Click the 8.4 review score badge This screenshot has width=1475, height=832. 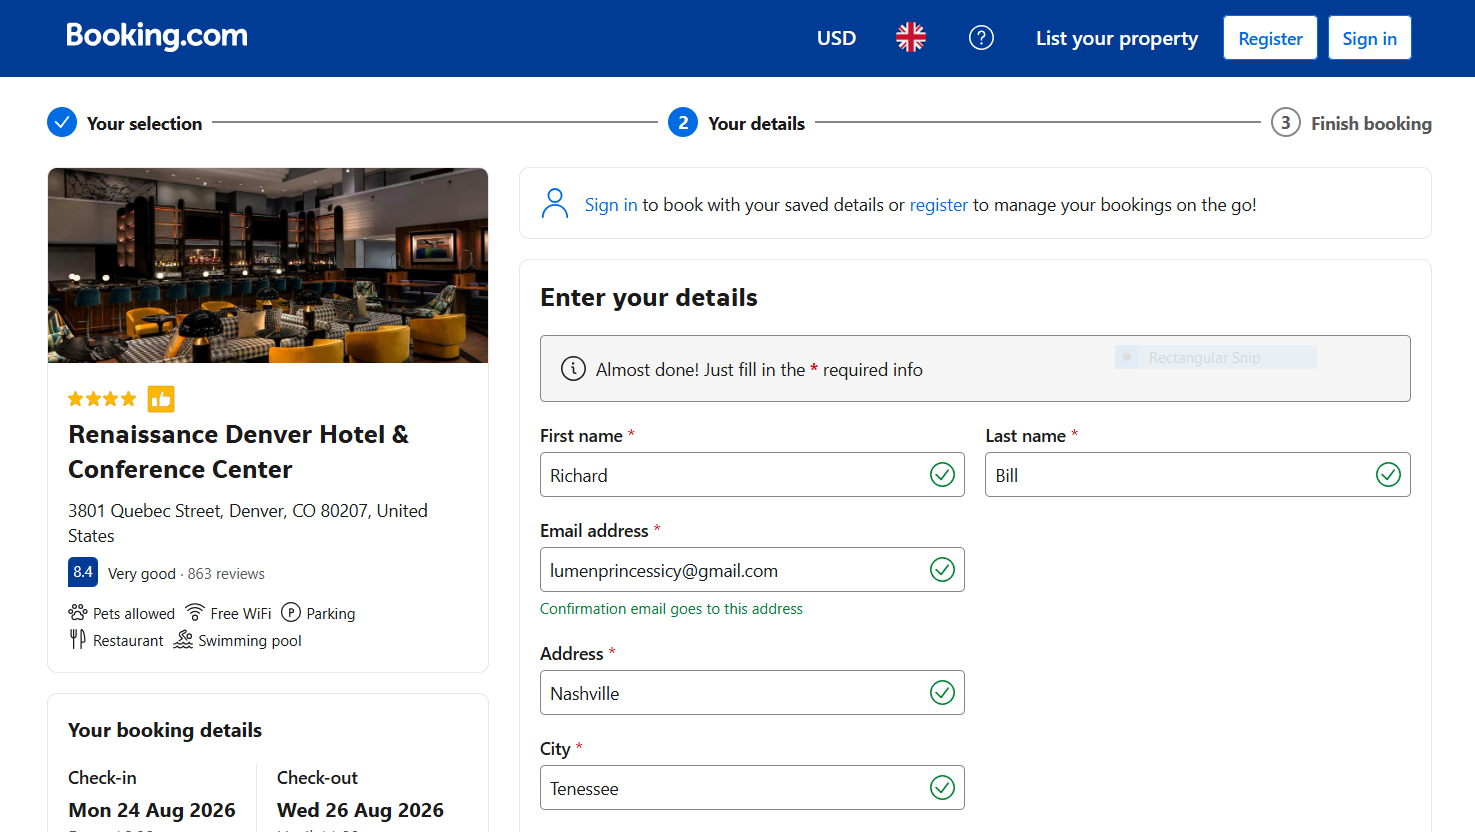click(x=83, y=572)
